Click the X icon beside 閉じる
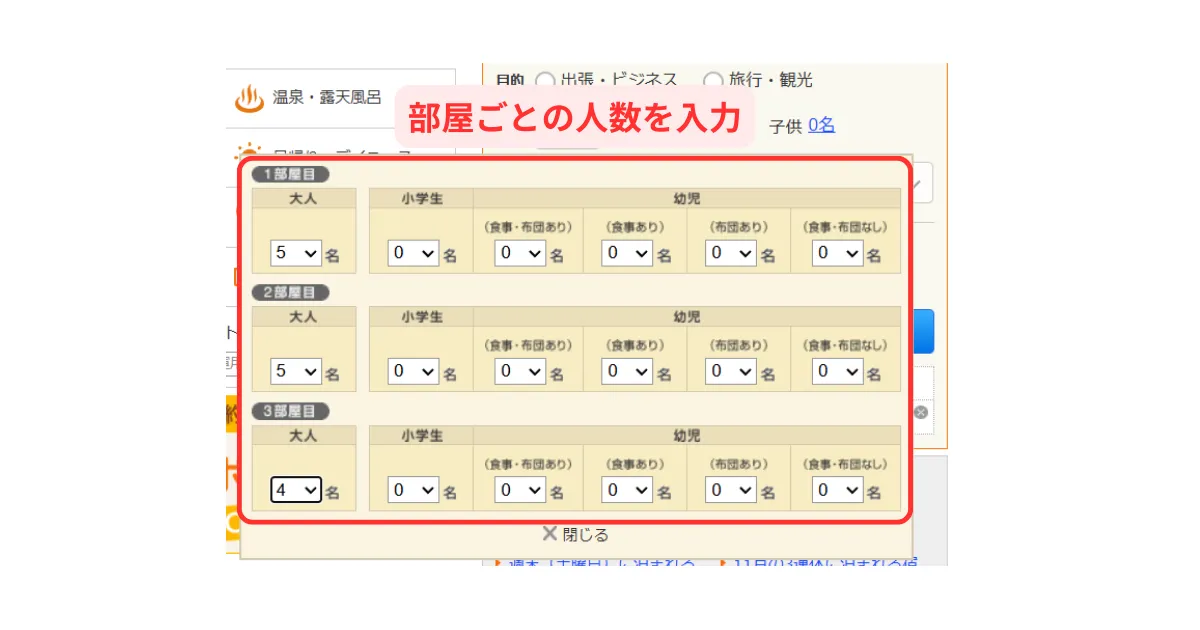The width and height of the screenshot is (1200, 630). click(549, 534)
